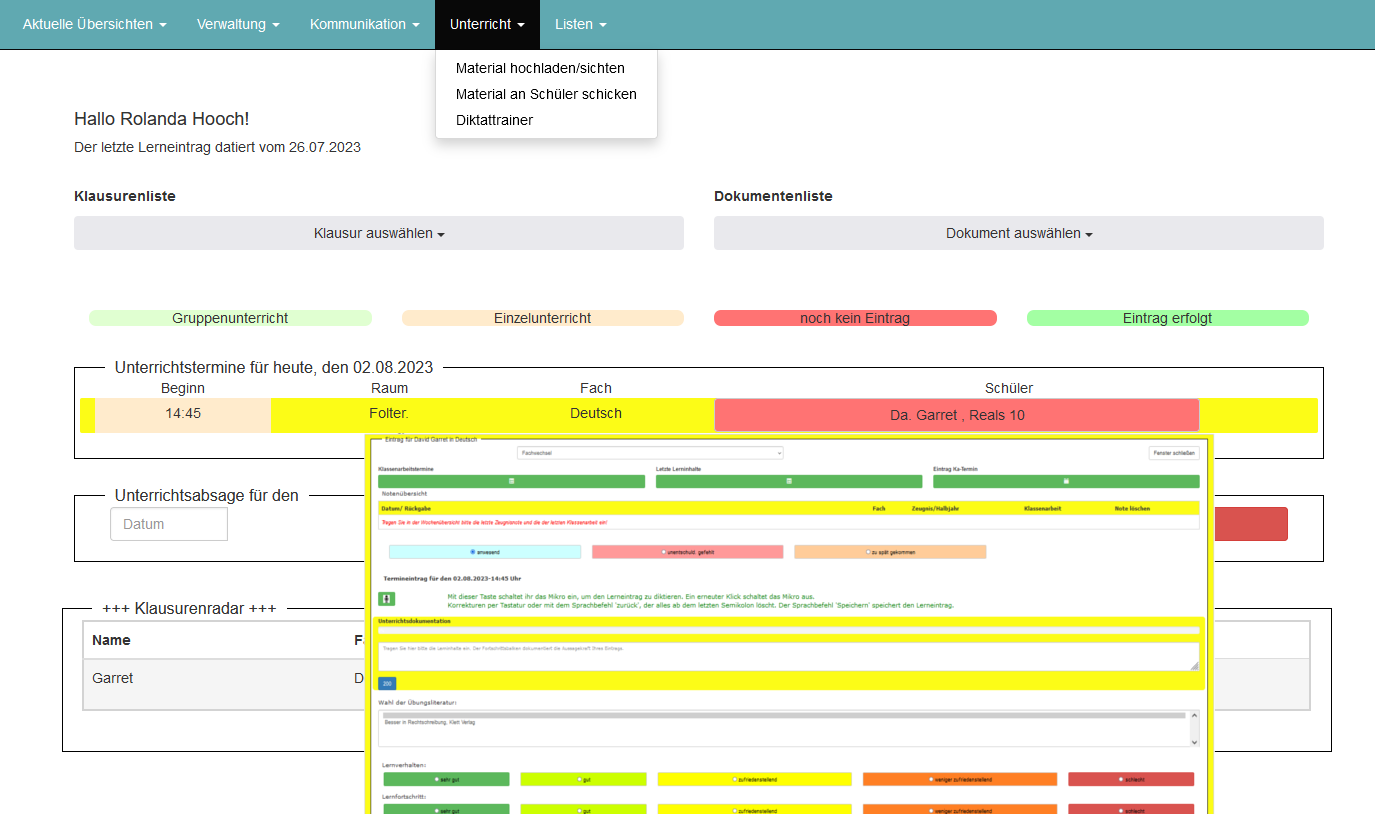Click the blue 200 character counter badge
Viewport: 1375px width, 814px height.
click(387, 683)
